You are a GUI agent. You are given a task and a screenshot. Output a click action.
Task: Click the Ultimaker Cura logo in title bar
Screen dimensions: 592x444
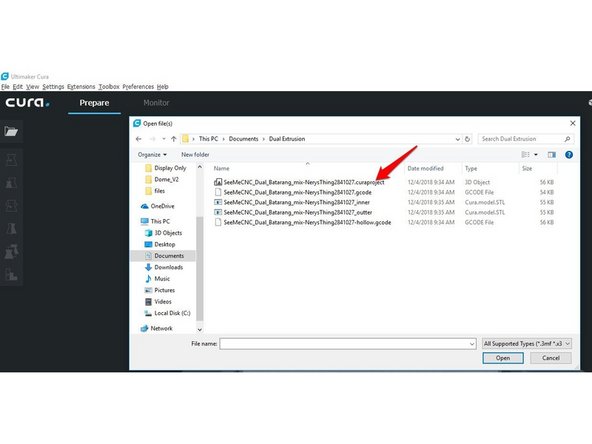[5, 76]
